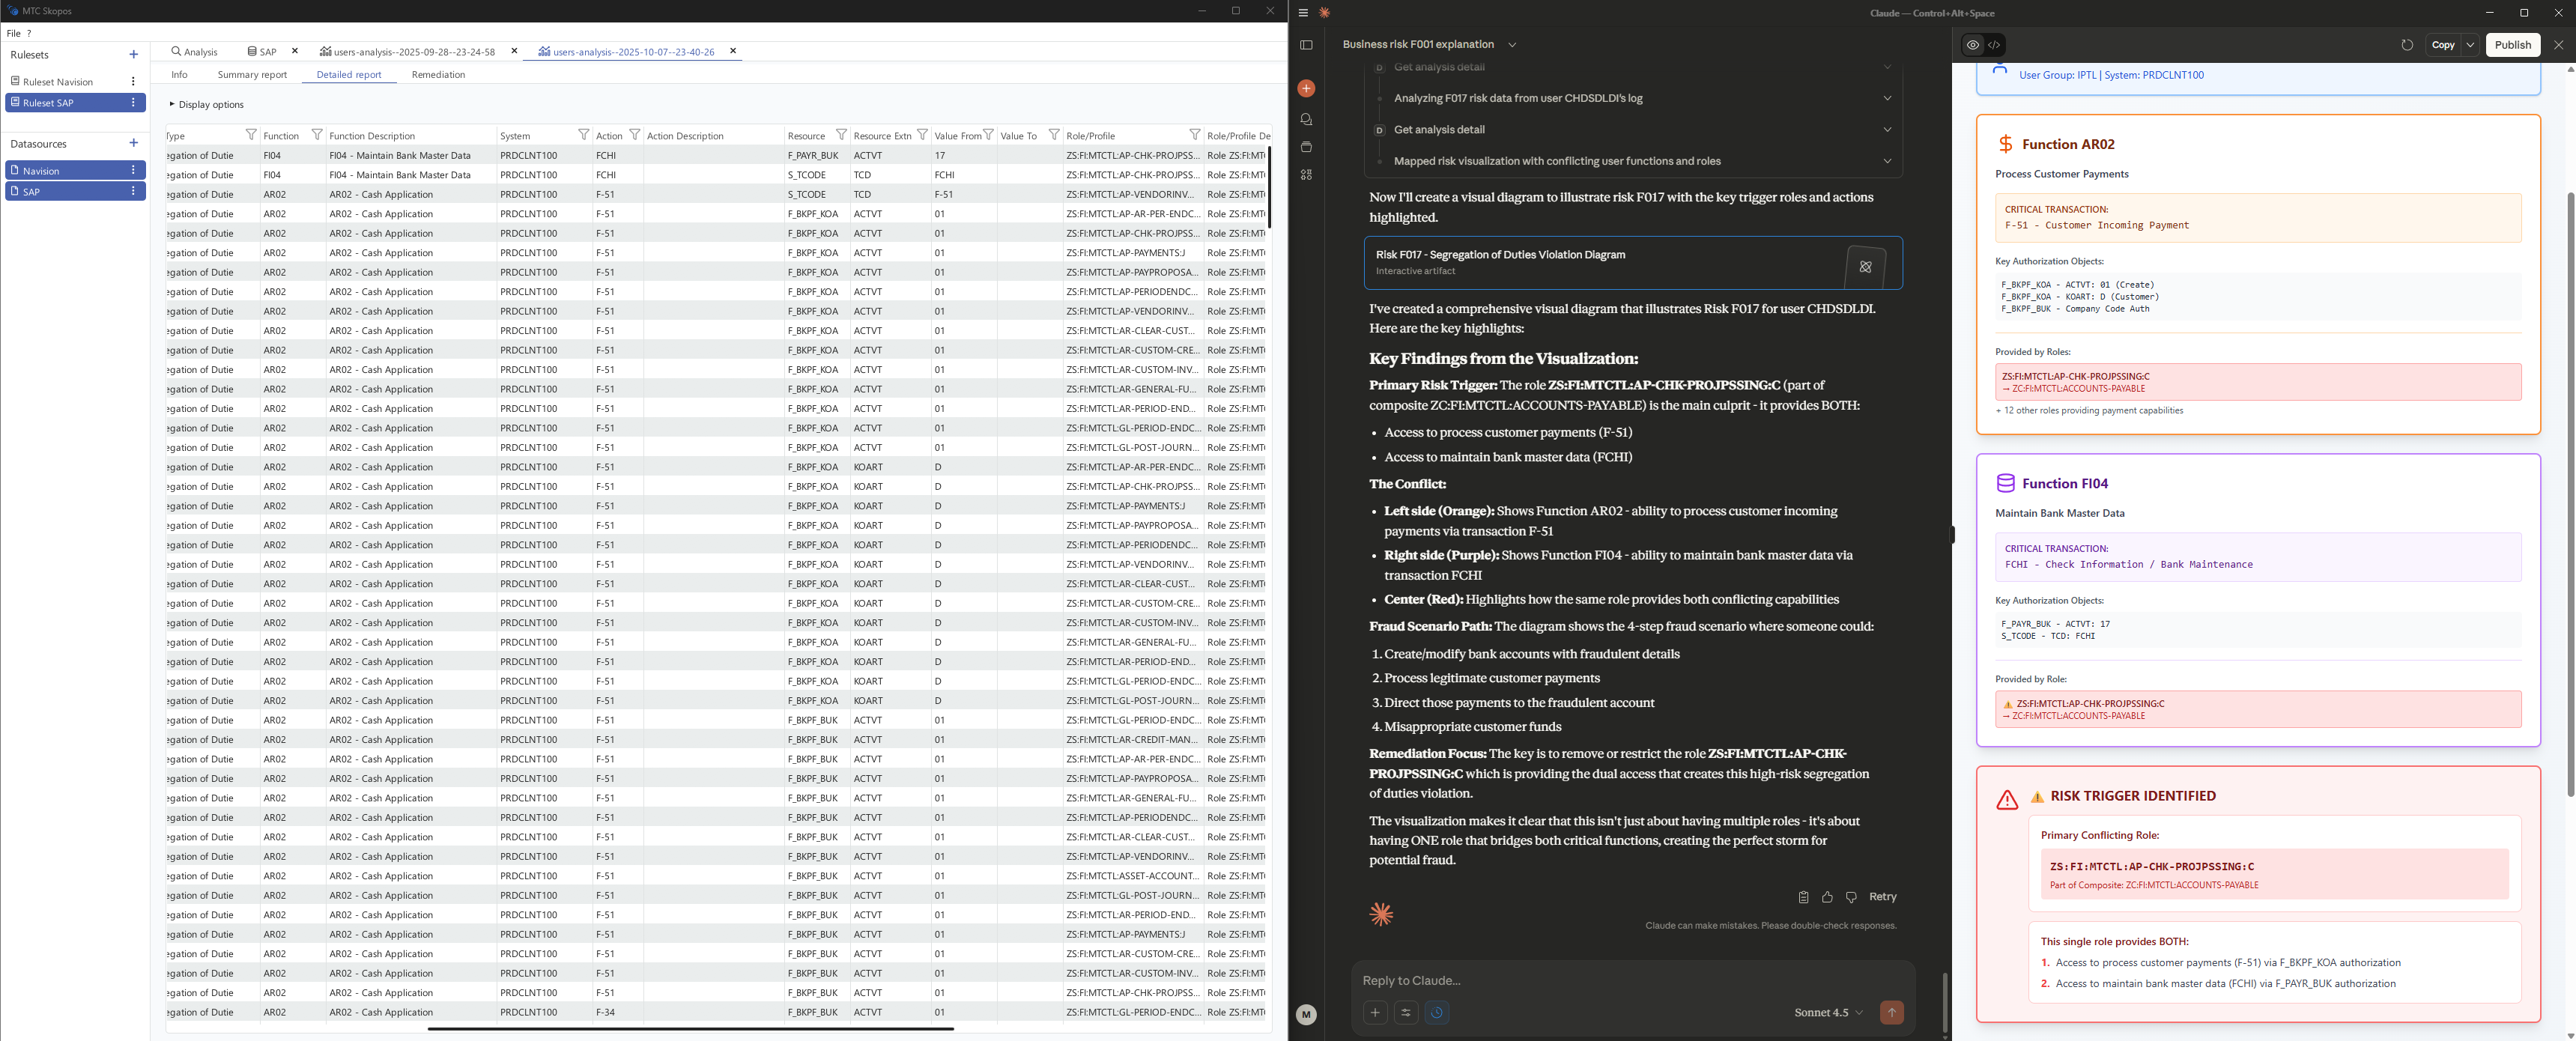Expand the Copy button dropdown arrow
The image size is (2576, 1041).
pyautogui.click(x=2470, y=45)
